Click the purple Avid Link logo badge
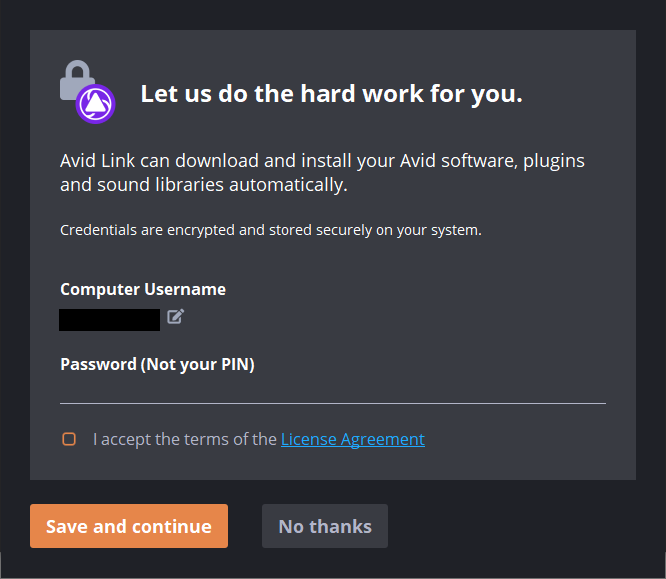This screenshot has width=666, height=579. [x=96, y=103]
